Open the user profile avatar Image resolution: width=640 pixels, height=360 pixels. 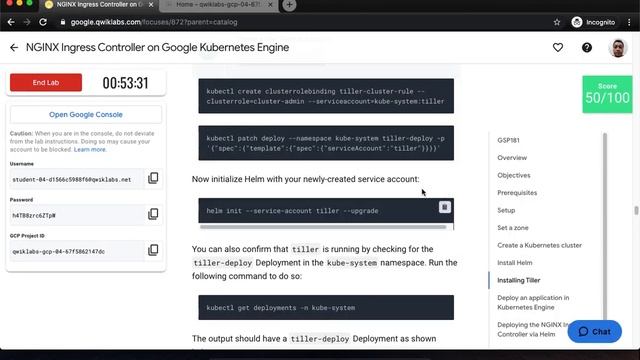(618, 48)
